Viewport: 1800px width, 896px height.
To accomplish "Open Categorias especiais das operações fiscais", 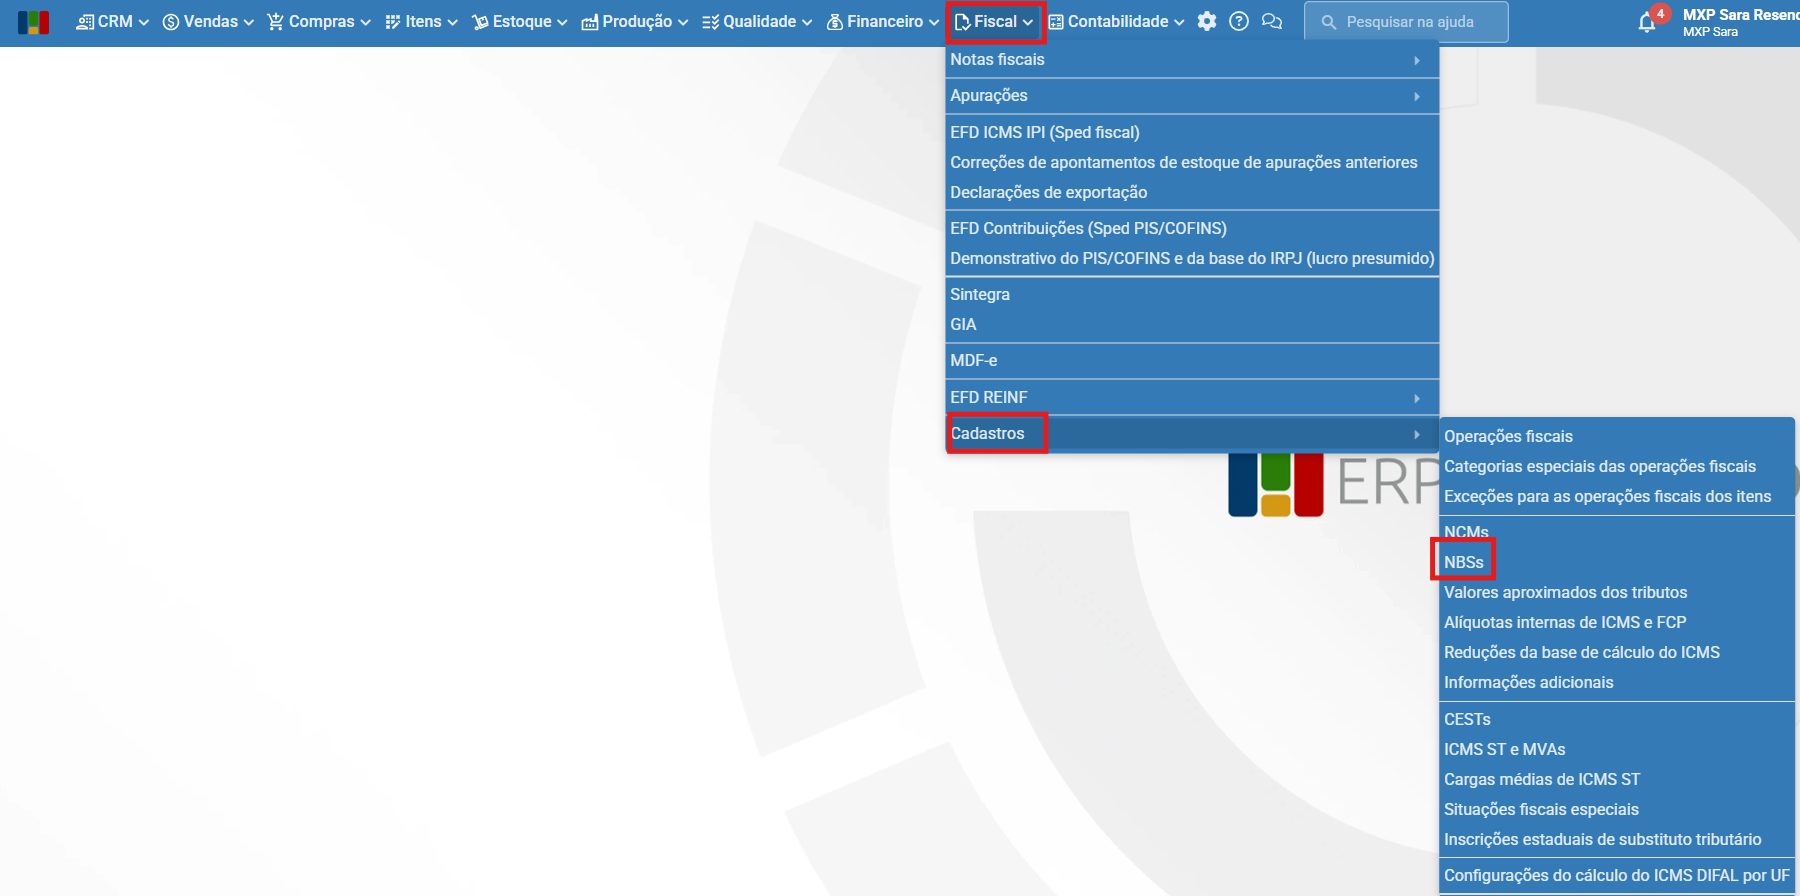I will (1617, 466).
